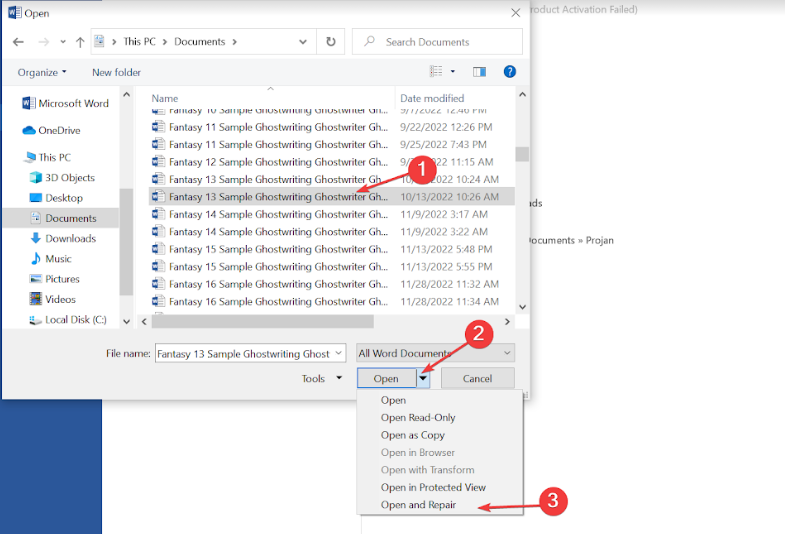Select Fantasy 14 file modified 11/9/2022 3:17 AM
The width and height of the screenshot is (785, 534).
point(331,214)
